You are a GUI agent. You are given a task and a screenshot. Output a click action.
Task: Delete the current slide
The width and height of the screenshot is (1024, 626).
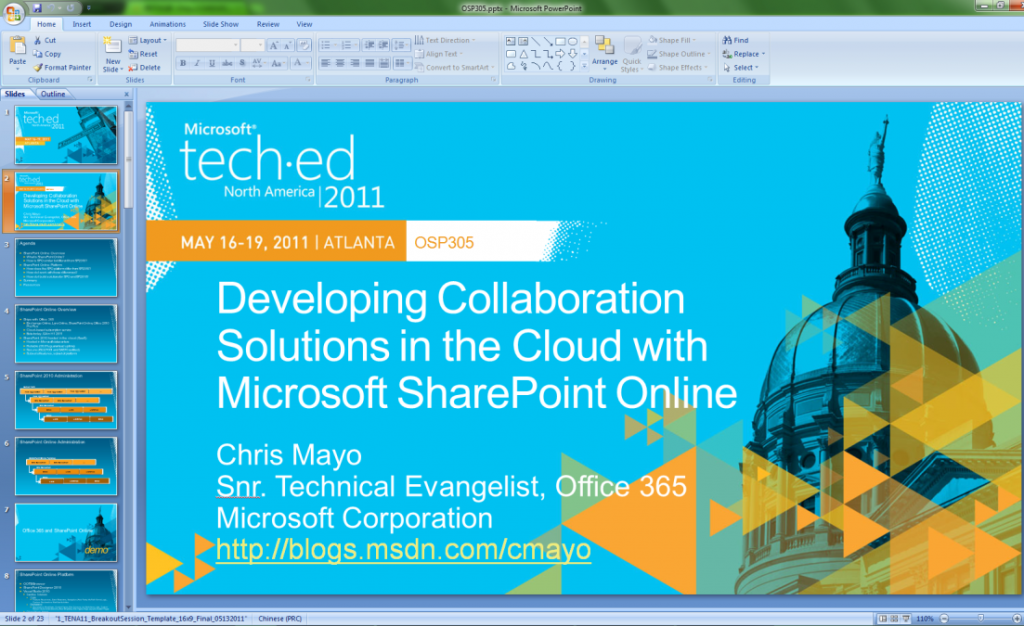tap(144, 67)
